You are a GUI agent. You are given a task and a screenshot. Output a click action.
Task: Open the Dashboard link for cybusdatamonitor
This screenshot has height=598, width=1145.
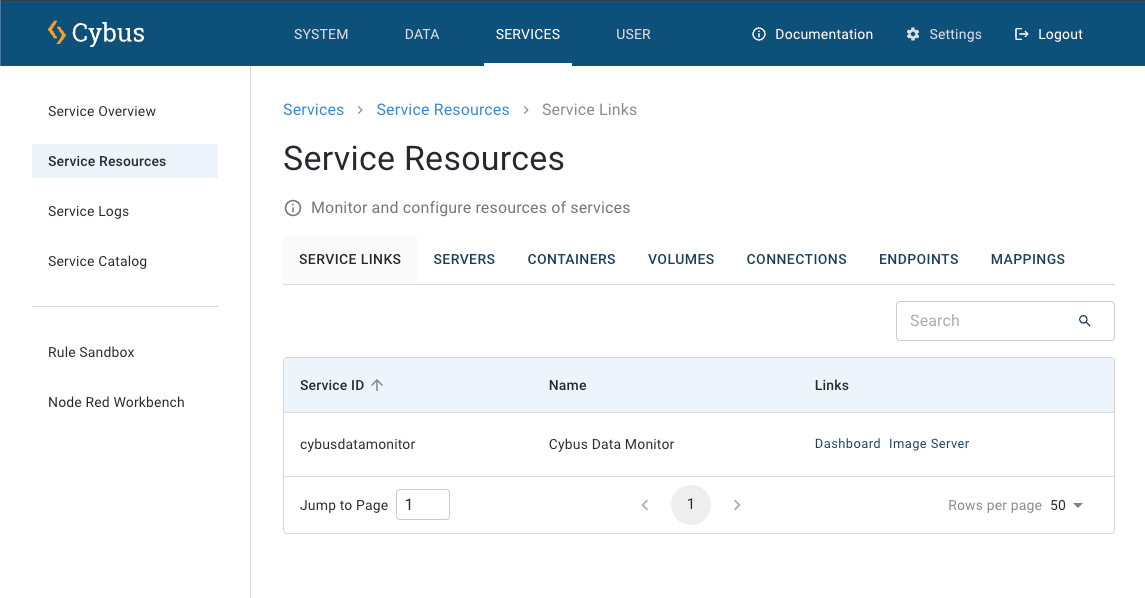point(847,444)
